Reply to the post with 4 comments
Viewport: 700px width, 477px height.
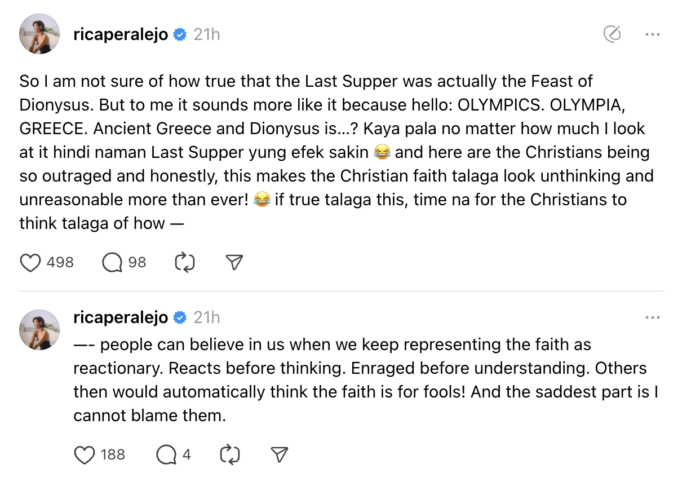(x=166, y=455)
